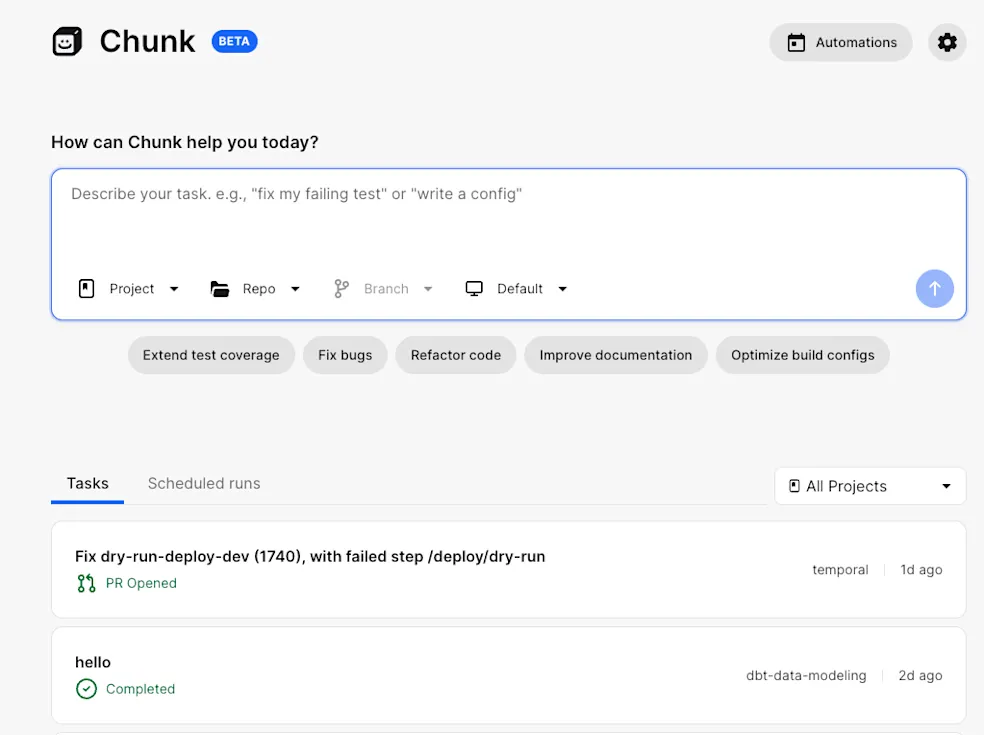Click the dbt-data-modeling project label
Screen dimensions: 984x735
(x=806, y=676)
